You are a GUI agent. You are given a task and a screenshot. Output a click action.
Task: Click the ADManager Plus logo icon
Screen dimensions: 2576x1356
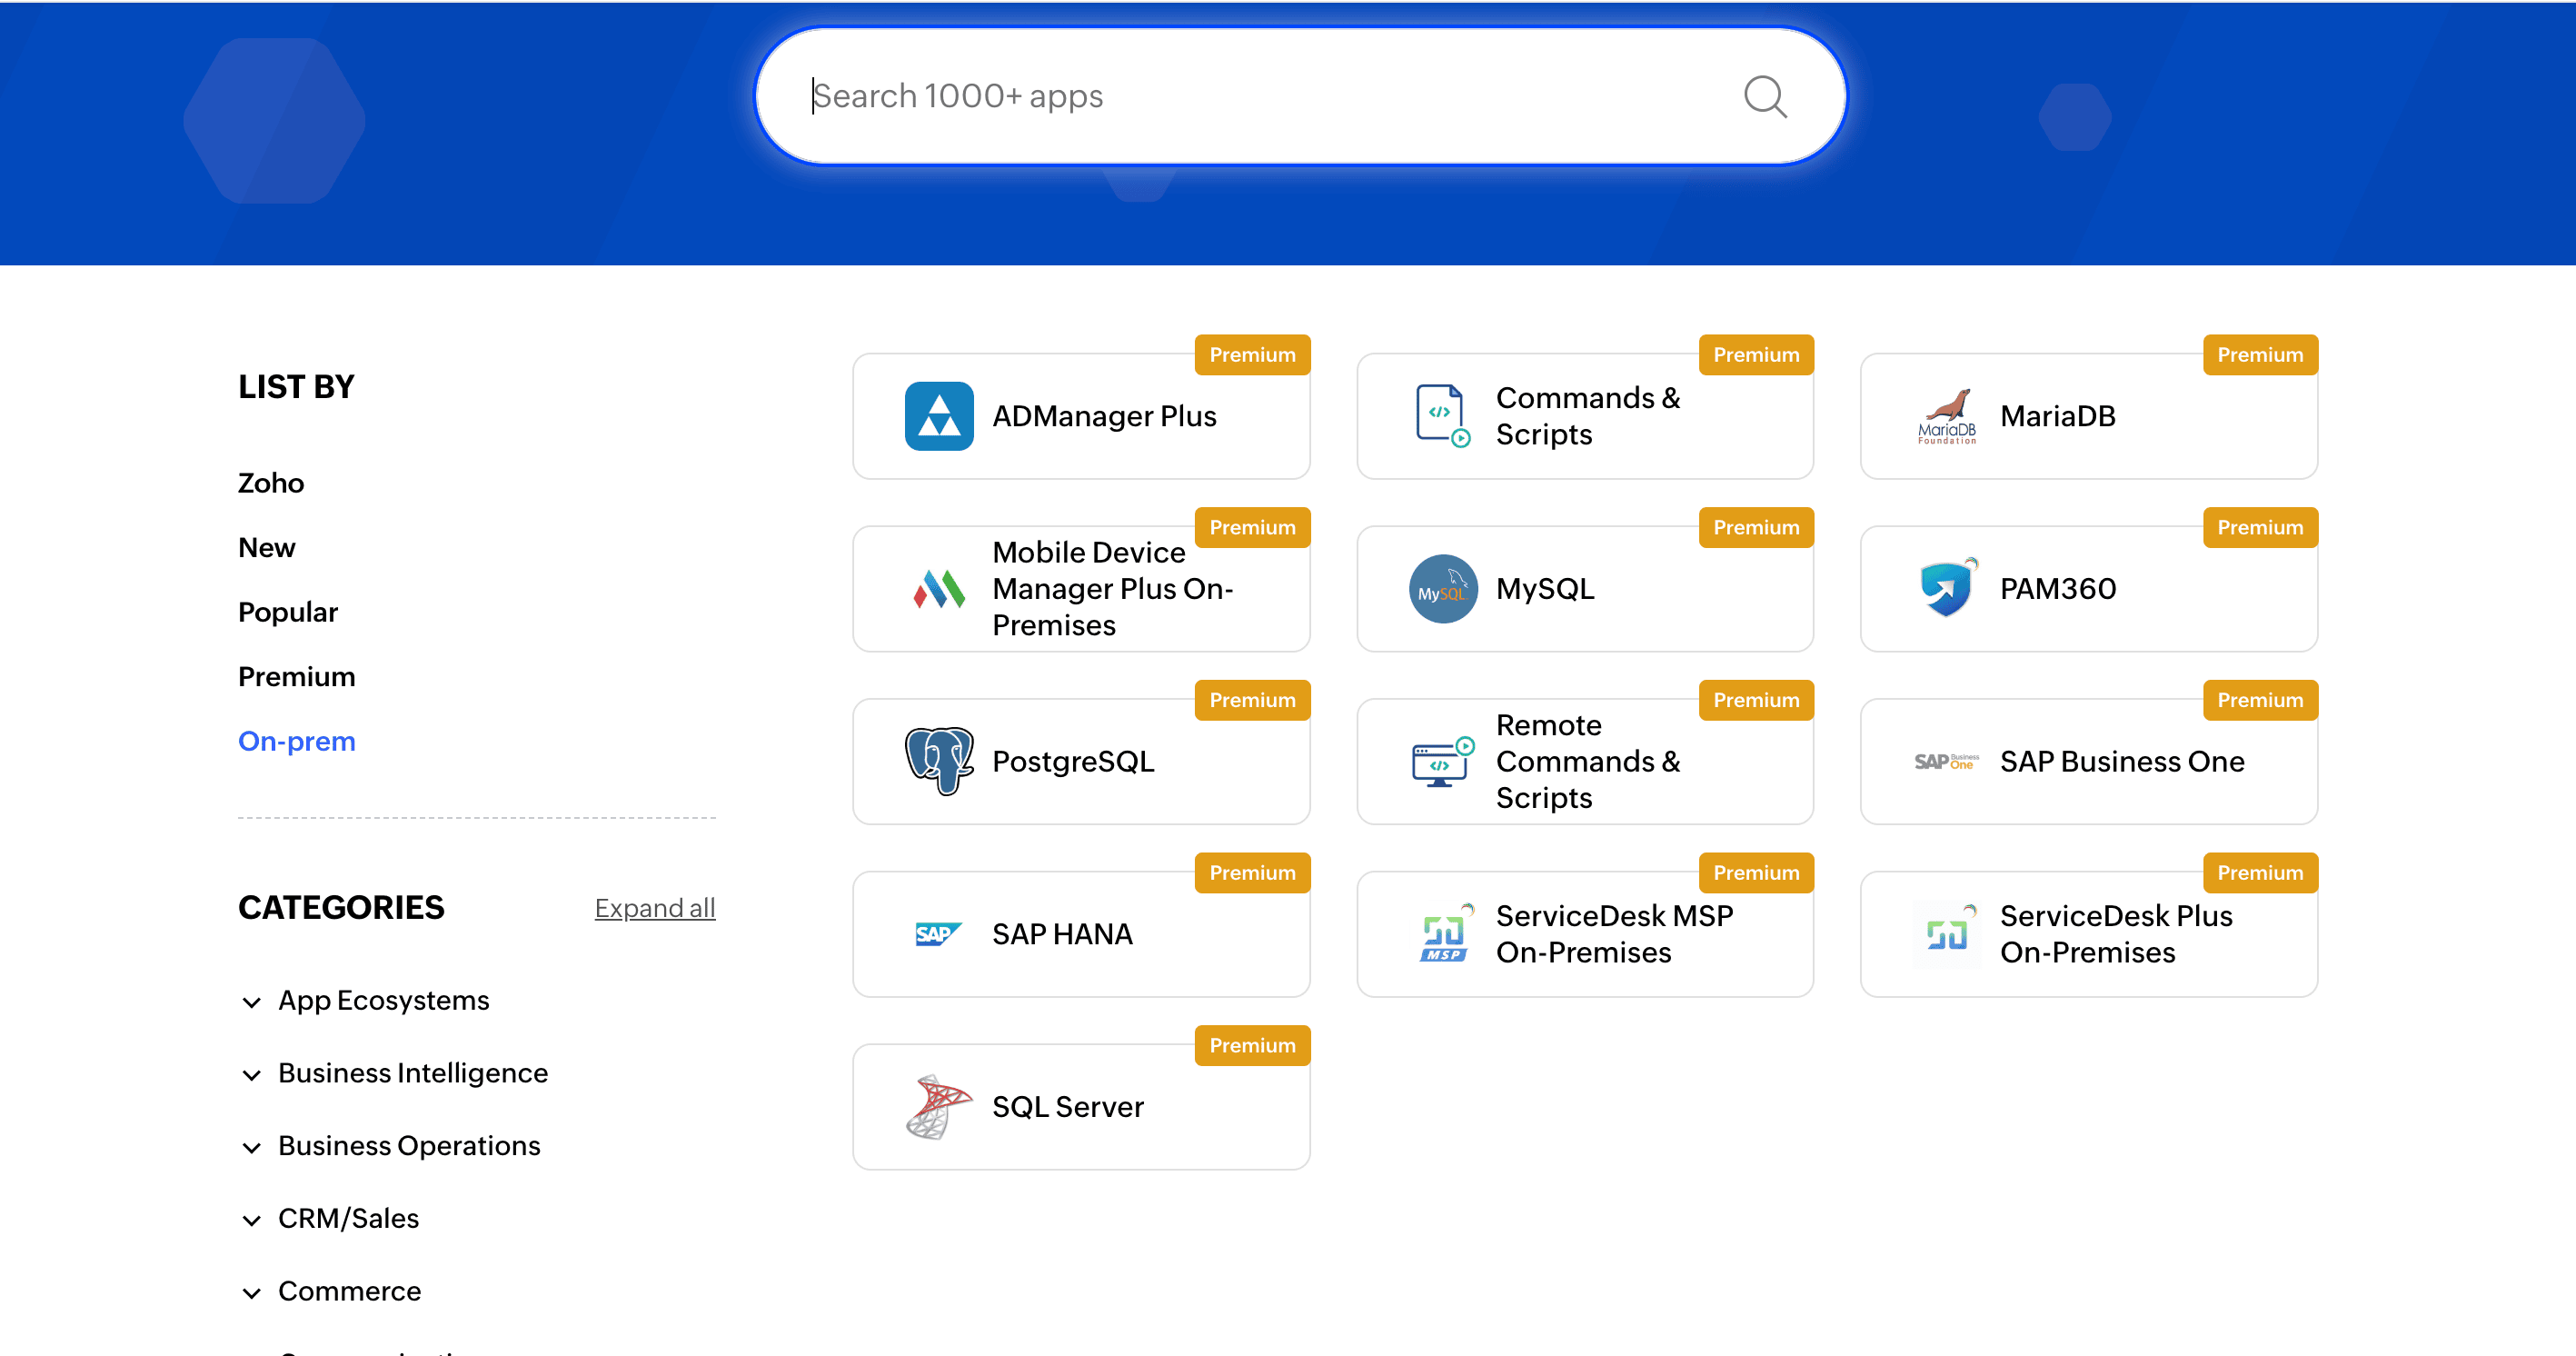tap(938, 416)
